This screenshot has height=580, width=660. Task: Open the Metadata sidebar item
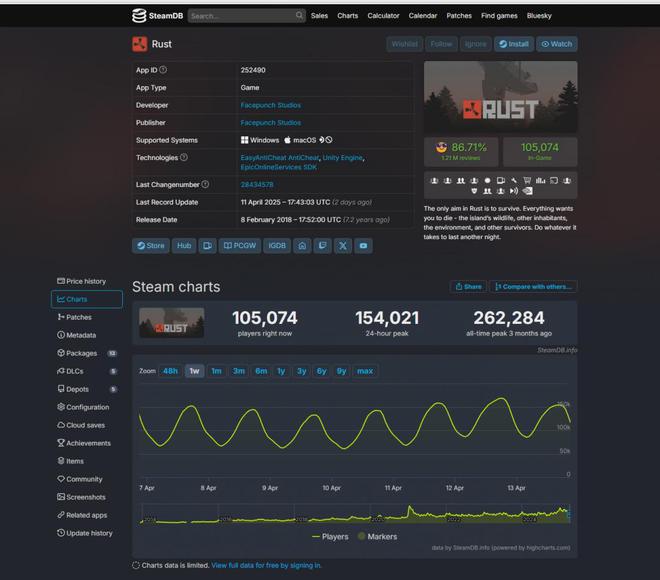(86, 335)
